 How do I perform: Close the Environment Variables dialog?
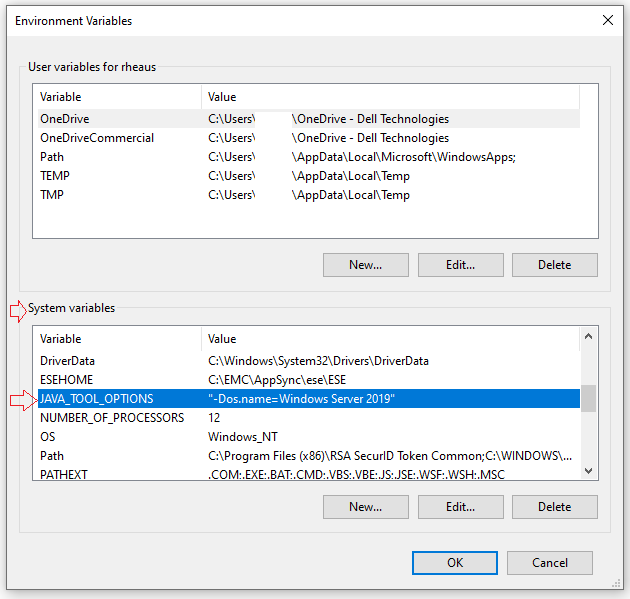coord(607,20)
